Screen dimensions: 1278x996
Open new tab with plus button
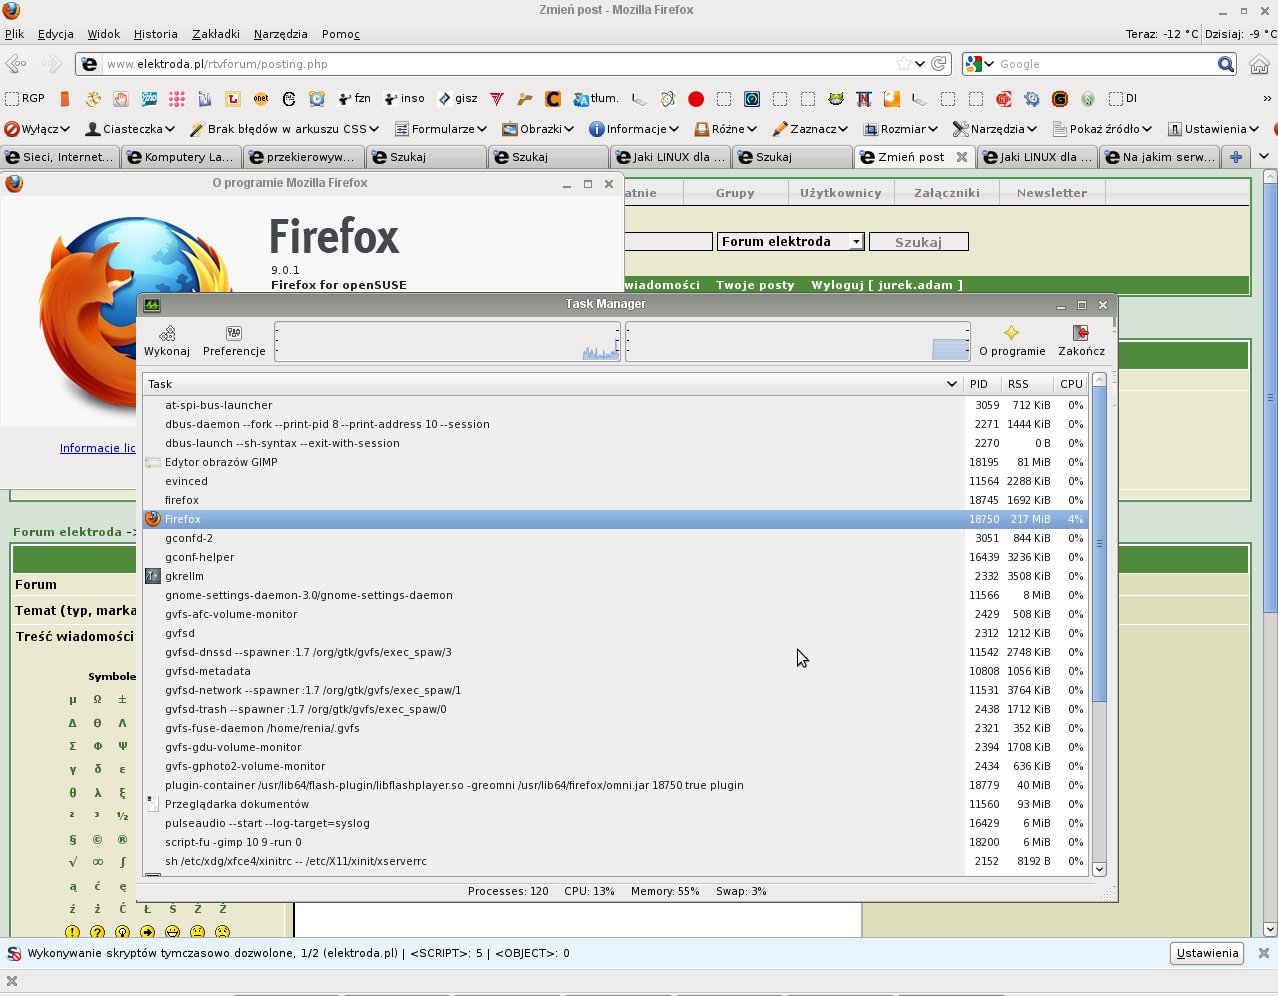1236,157
